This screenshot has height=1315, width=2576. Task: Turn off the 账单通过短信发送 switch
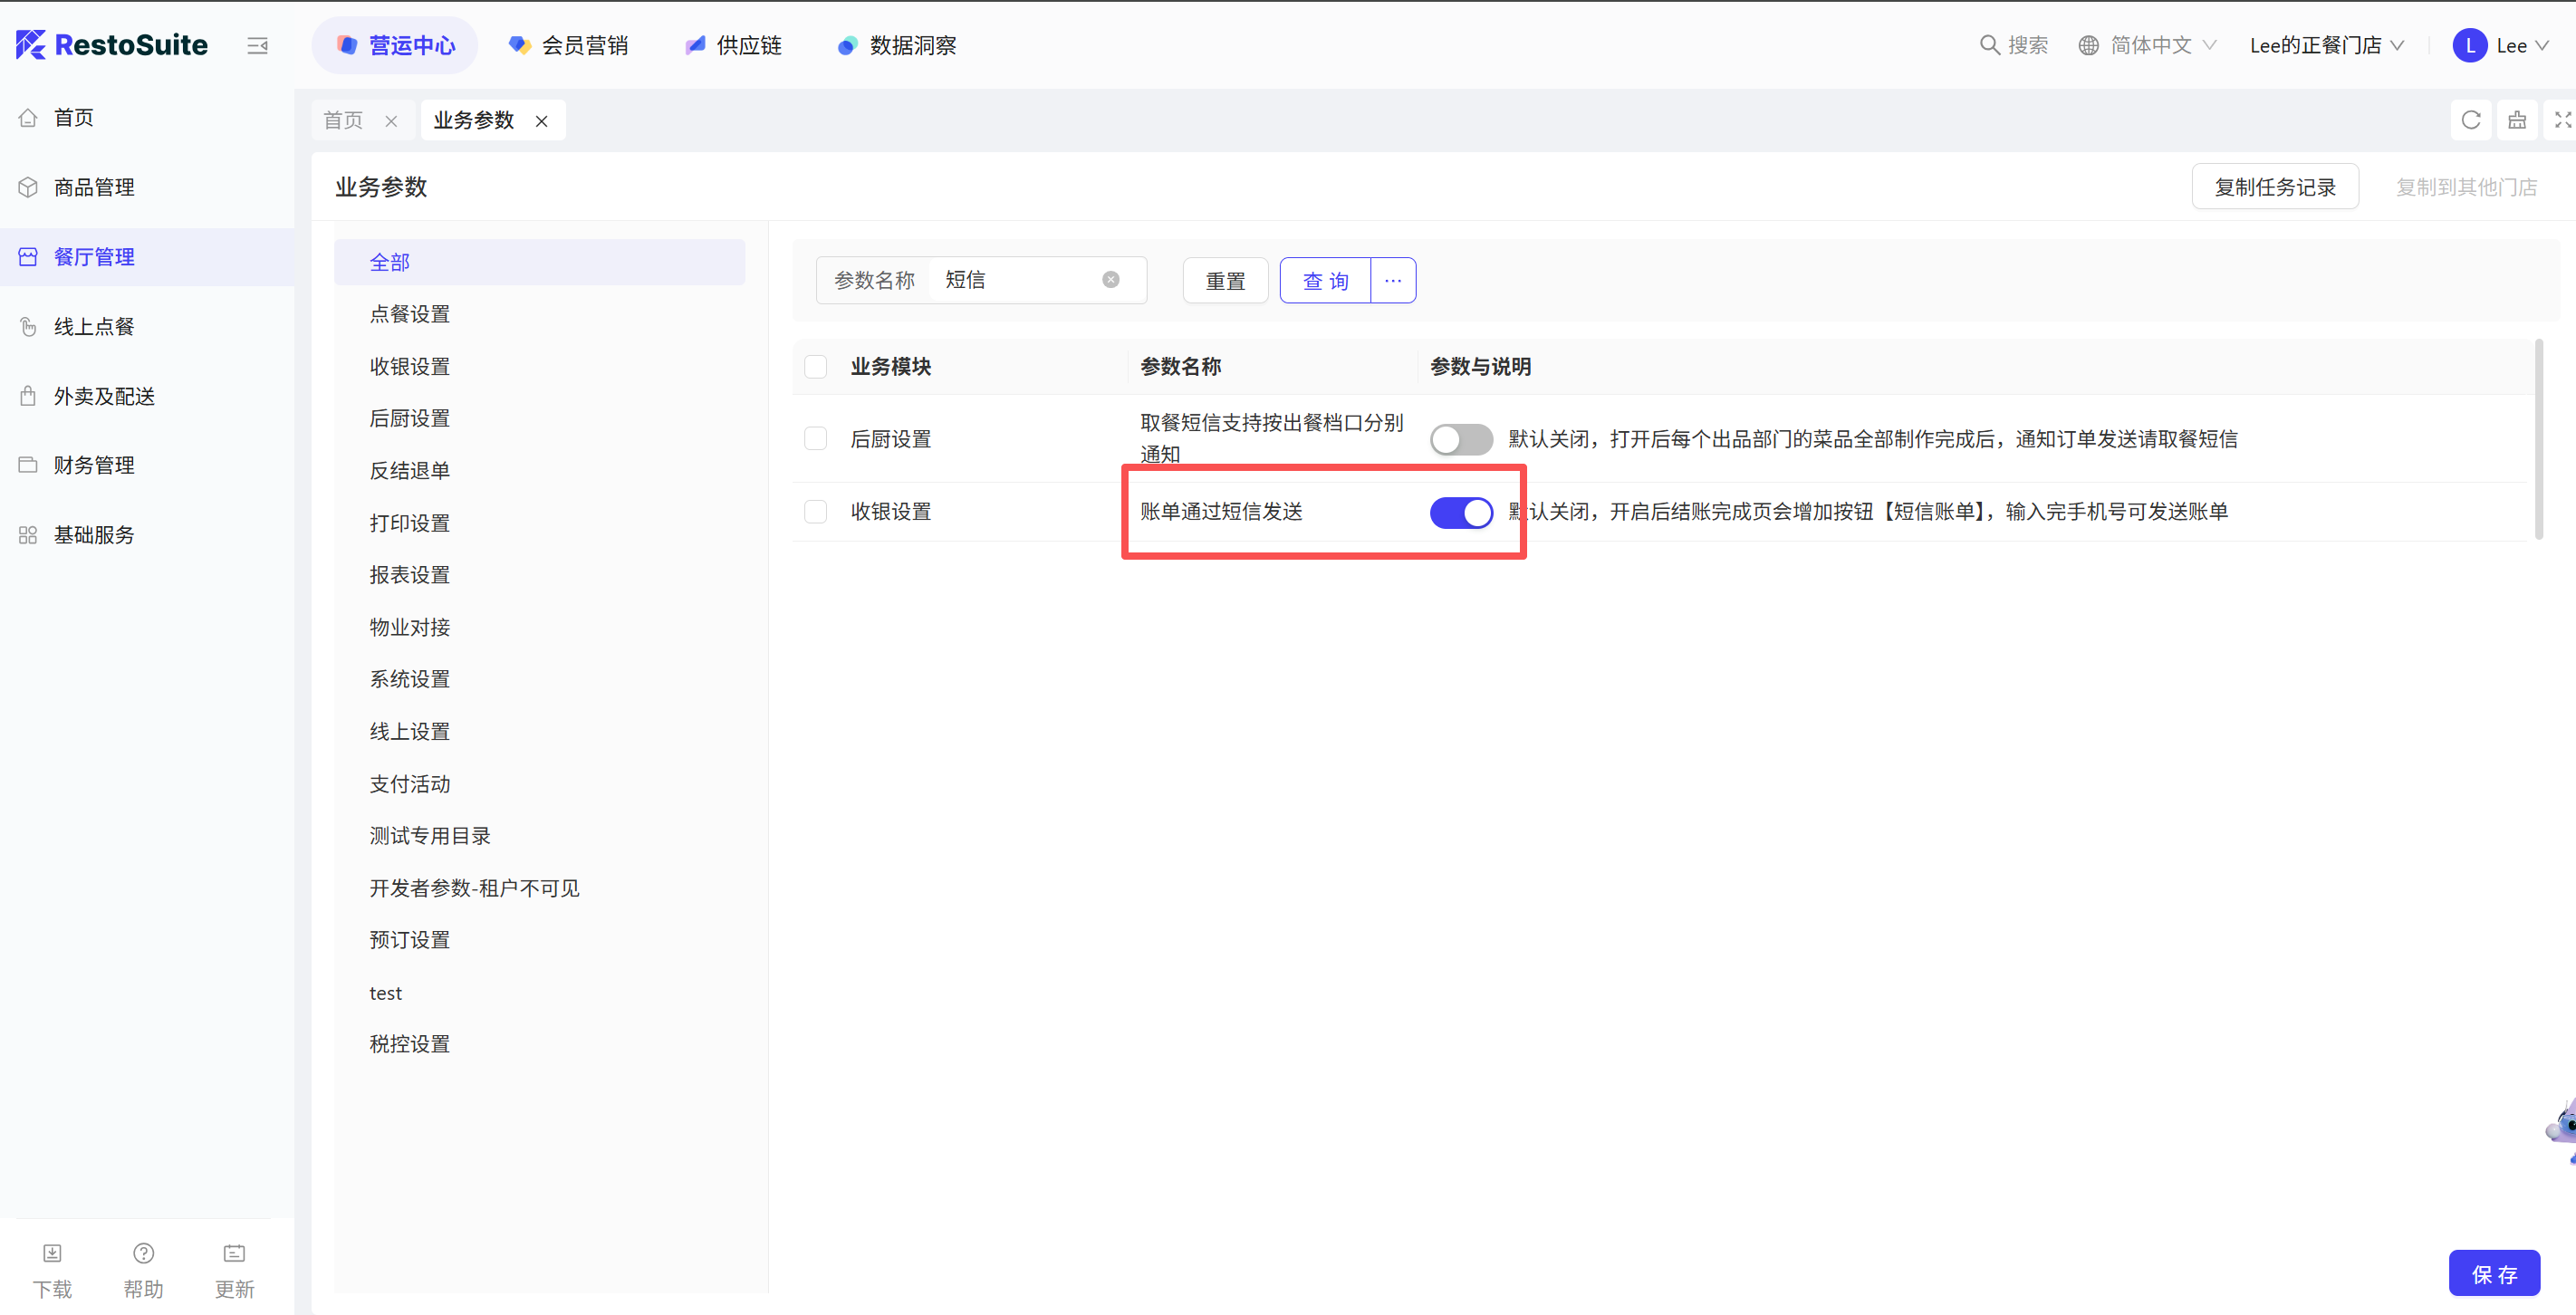coord(1460,512)
